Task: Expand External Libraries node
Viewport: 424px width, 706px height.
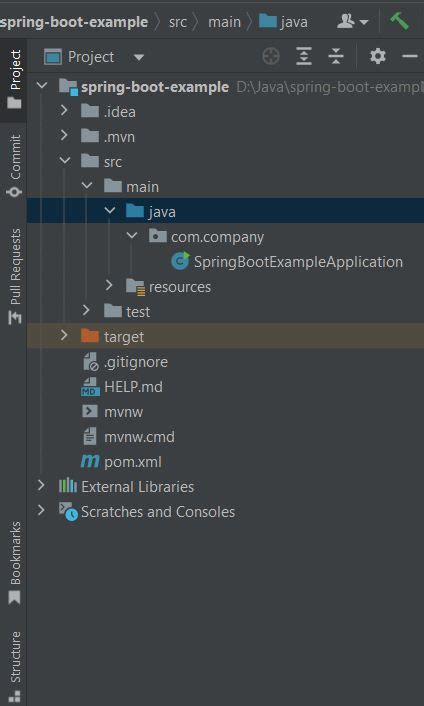Action: click(x=41, y=485)
